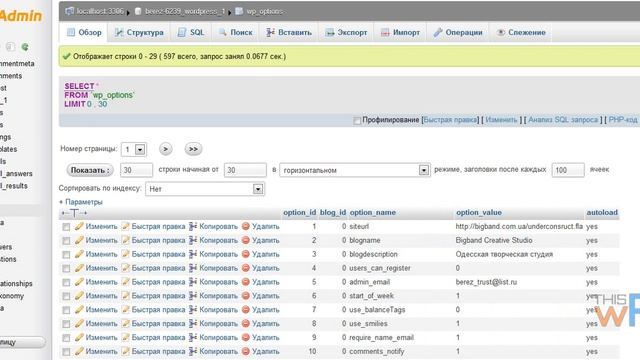This screenshot has height=360, width=640.
Task: Sort by the autoload column header
Action: (602, 212)
